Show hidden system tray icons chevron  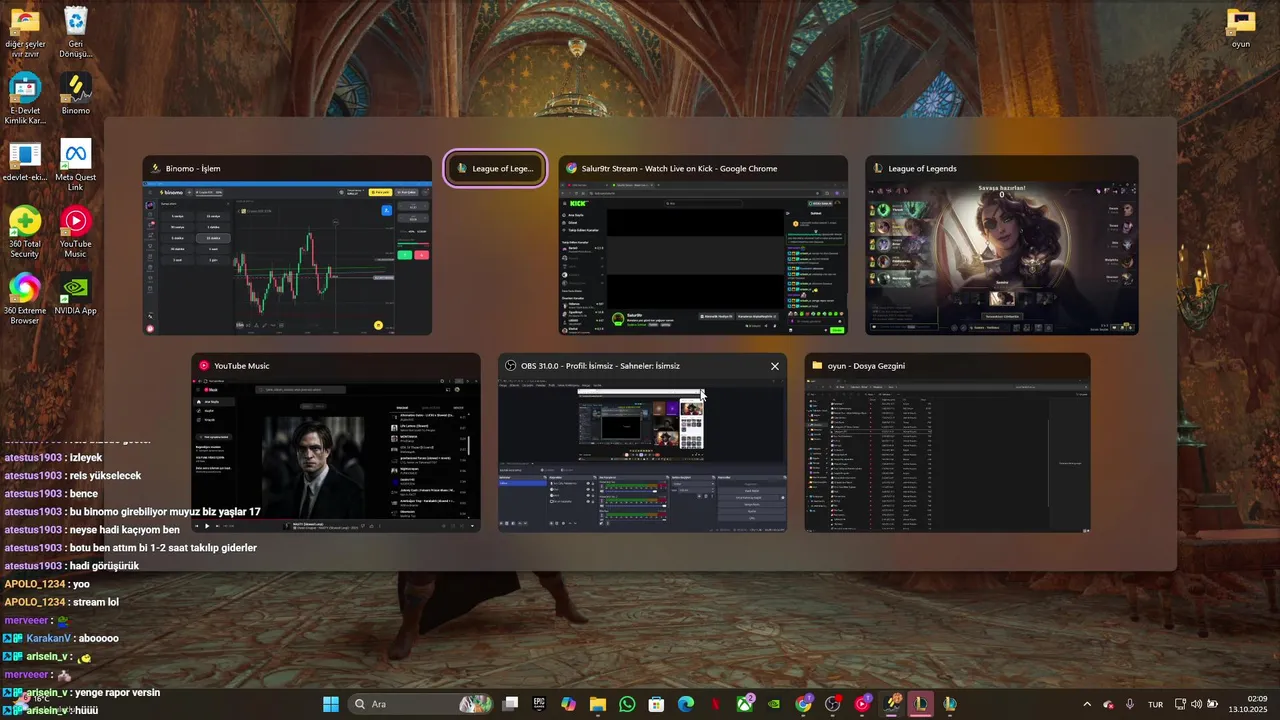click(1087, 704)
